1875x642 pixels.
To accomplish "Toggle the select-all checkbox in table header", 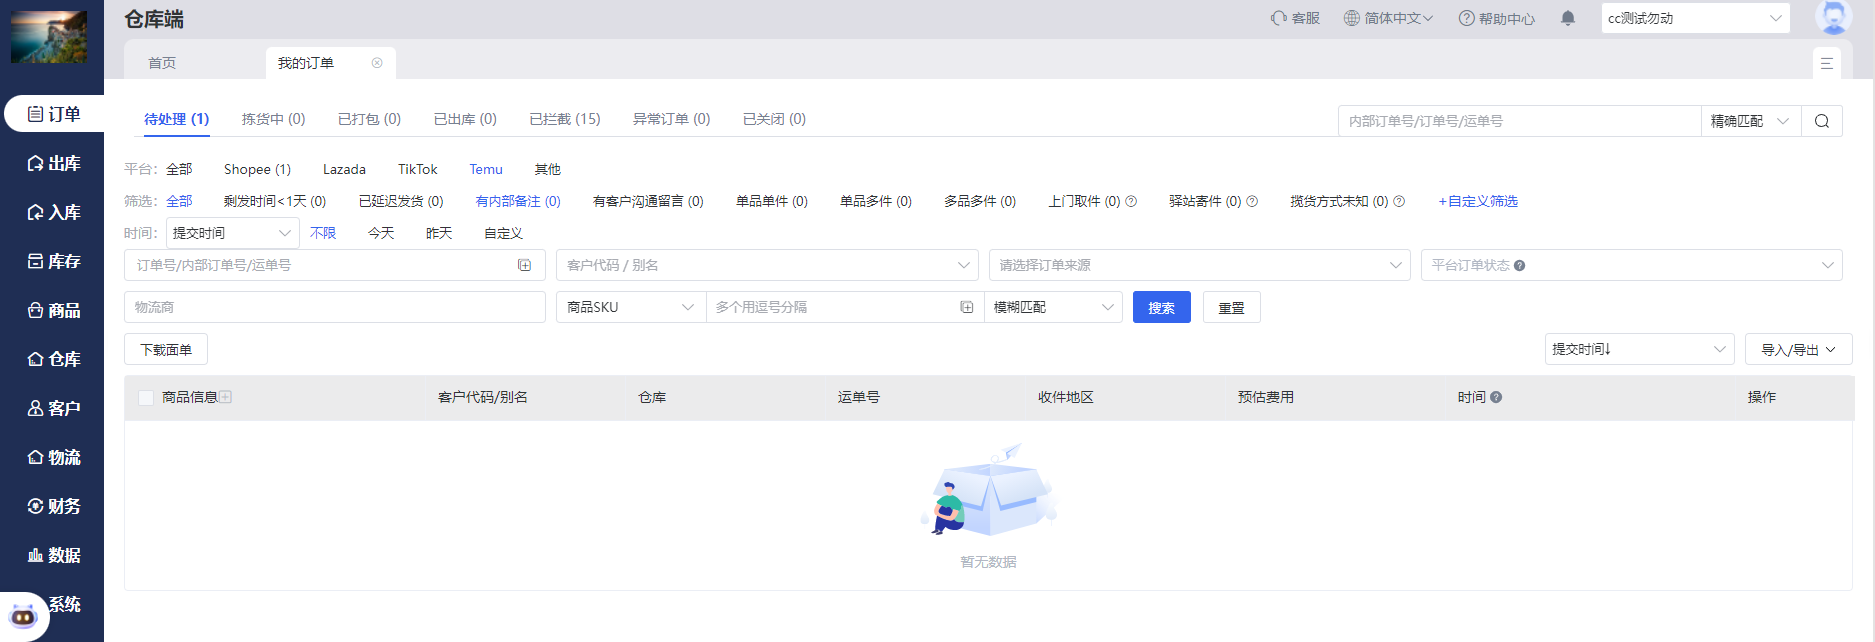I will pyautogui.click(x=146, y=398).
